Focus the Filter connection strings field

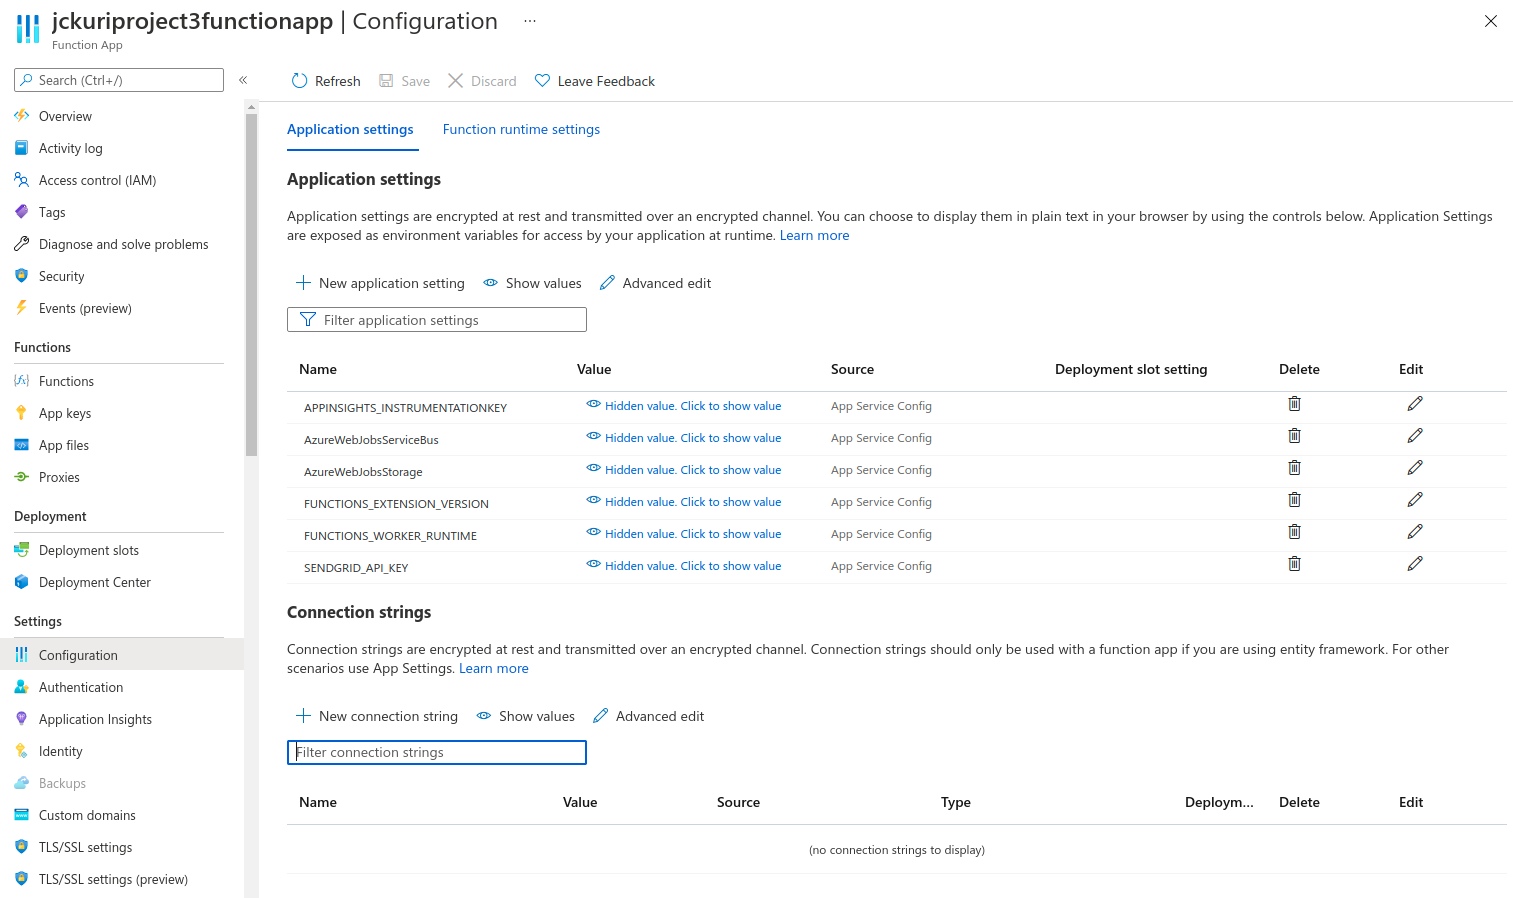tap(437, 752)
